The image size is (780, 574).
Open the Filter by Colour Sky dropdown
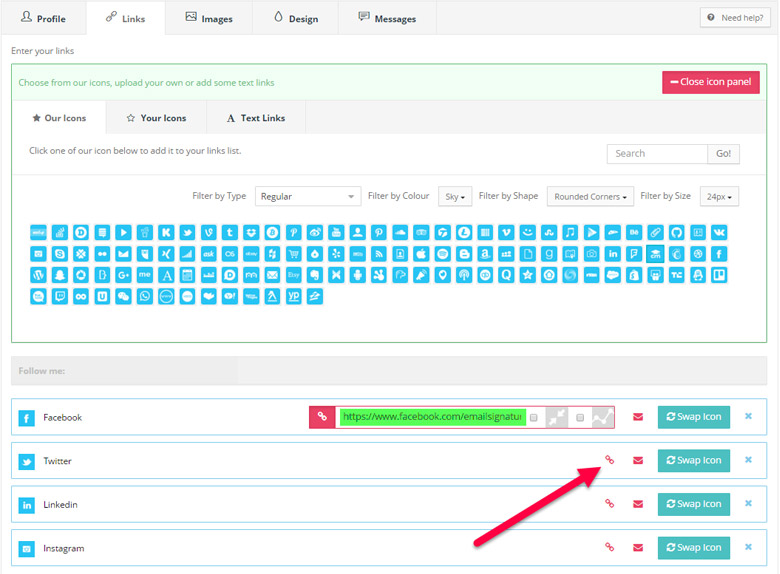pyautogui.click(x=455, y=196)
